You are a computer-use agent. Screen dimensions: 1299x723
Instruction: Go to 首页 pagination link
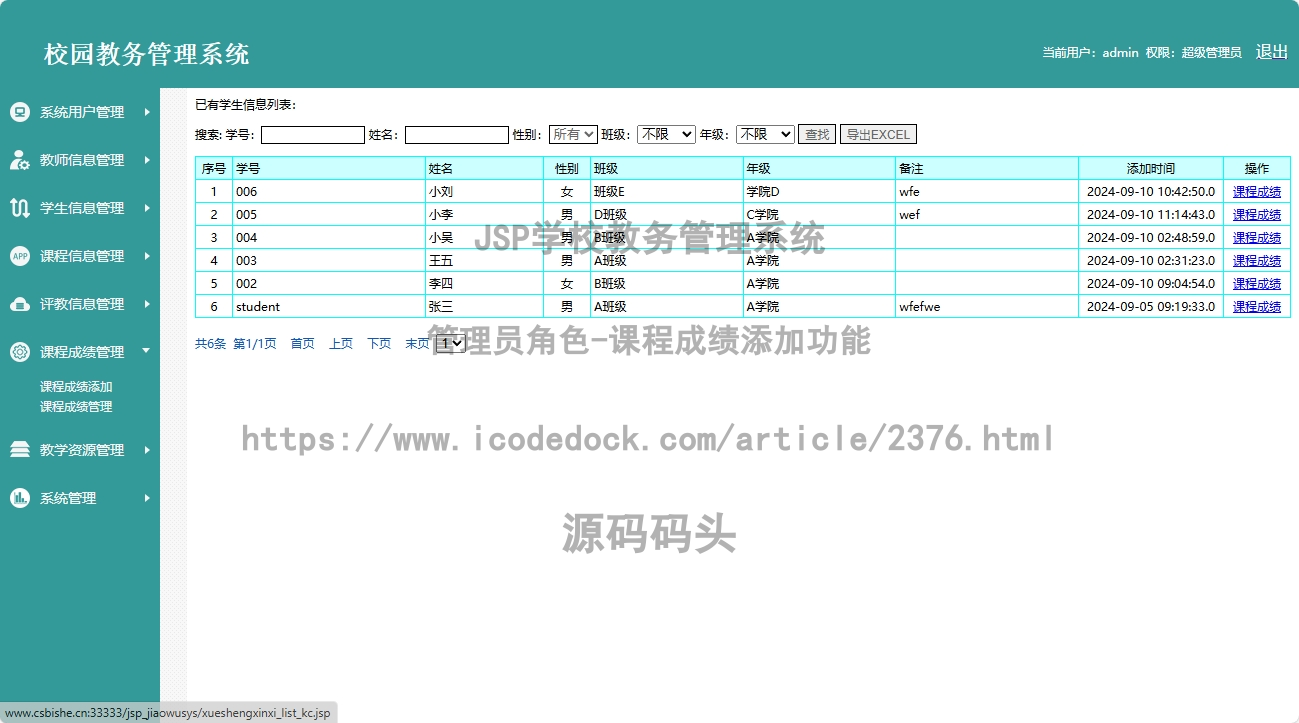click(x=302, y=343)
